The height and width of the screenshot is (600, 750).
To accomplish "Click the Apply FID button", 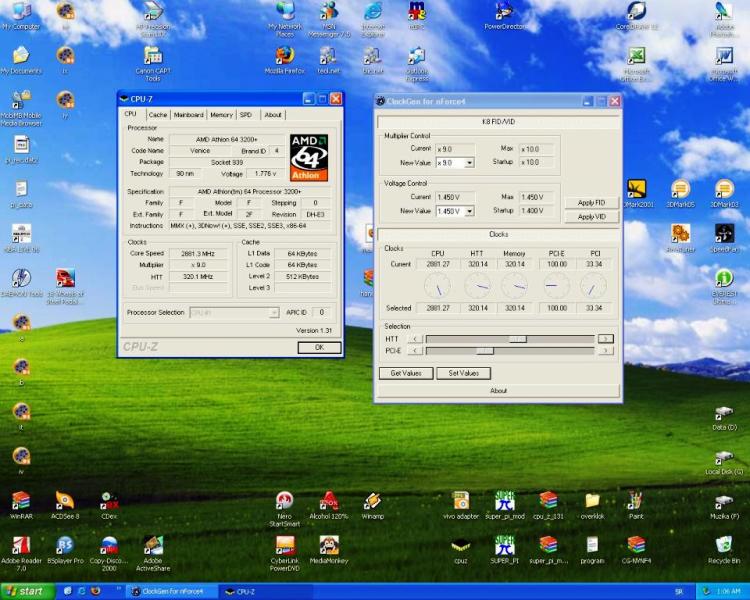I will [591, 202].
